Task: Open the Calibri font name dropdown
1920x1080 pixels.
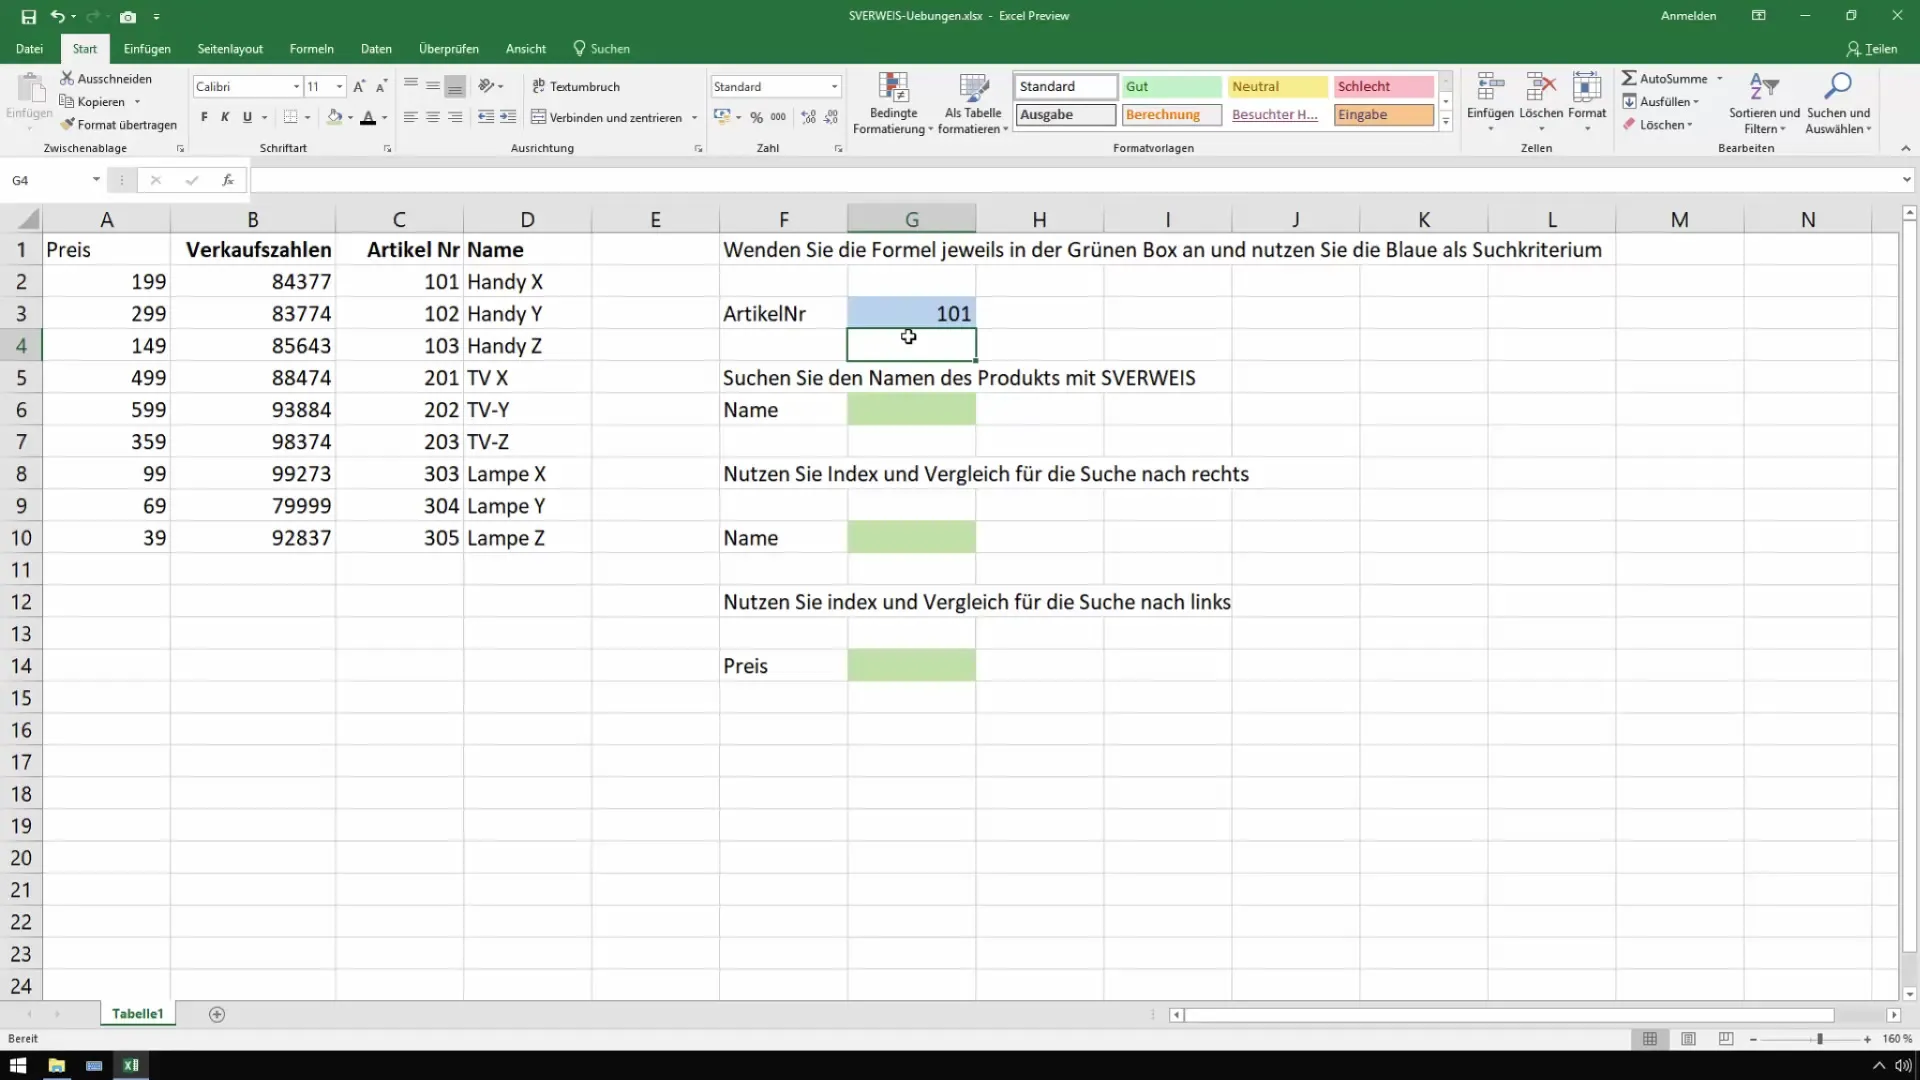Action: tap(296, 87)
